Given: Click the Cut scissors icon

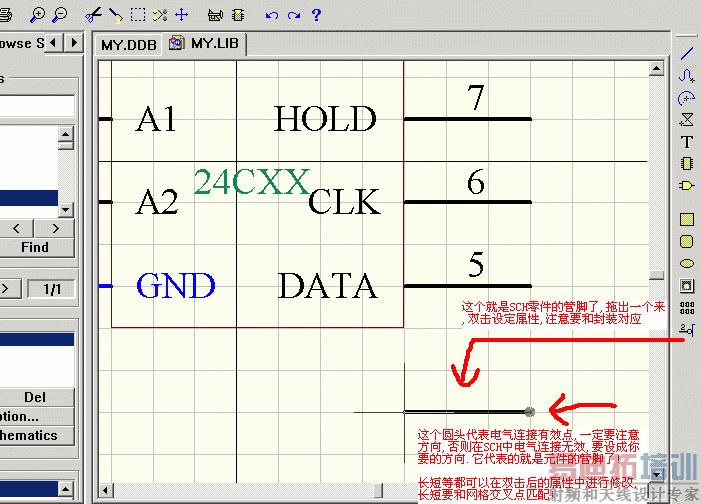Looking at the screenshot, I should [x=94, y=15].
